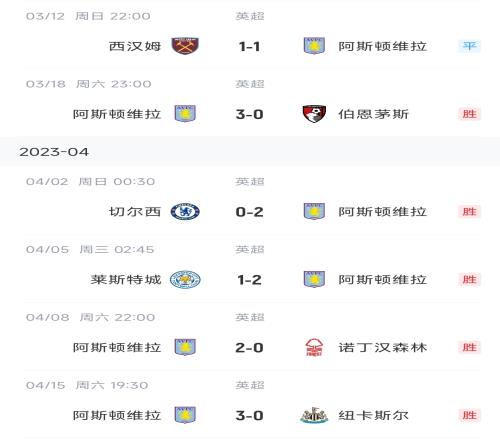Open team name 诺丁汉森林

tap(383, 347)
